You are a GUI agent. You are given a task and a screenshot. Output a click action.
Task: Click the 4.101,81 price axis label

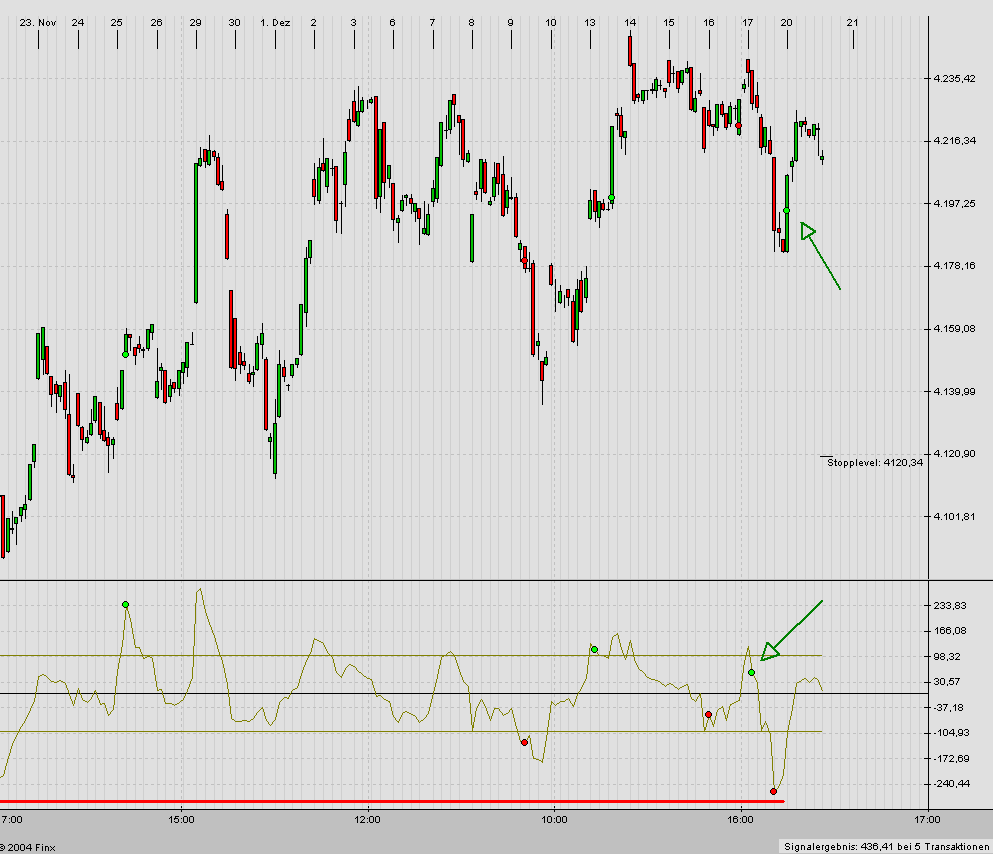coord(954,517)
